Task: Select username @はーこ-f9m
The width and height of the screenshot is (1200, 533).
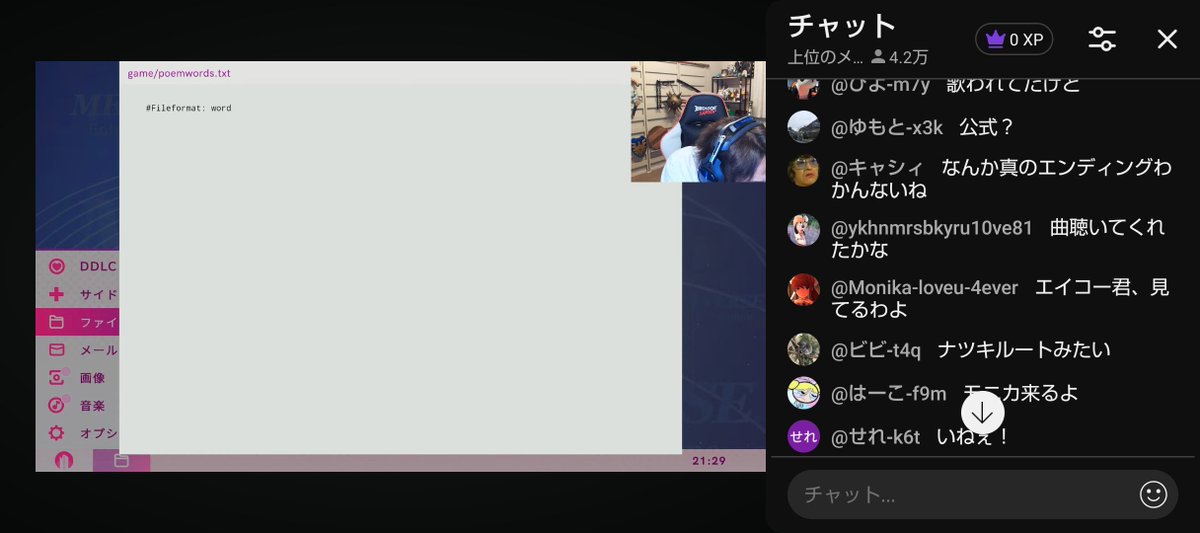Action: click(889, 393)
